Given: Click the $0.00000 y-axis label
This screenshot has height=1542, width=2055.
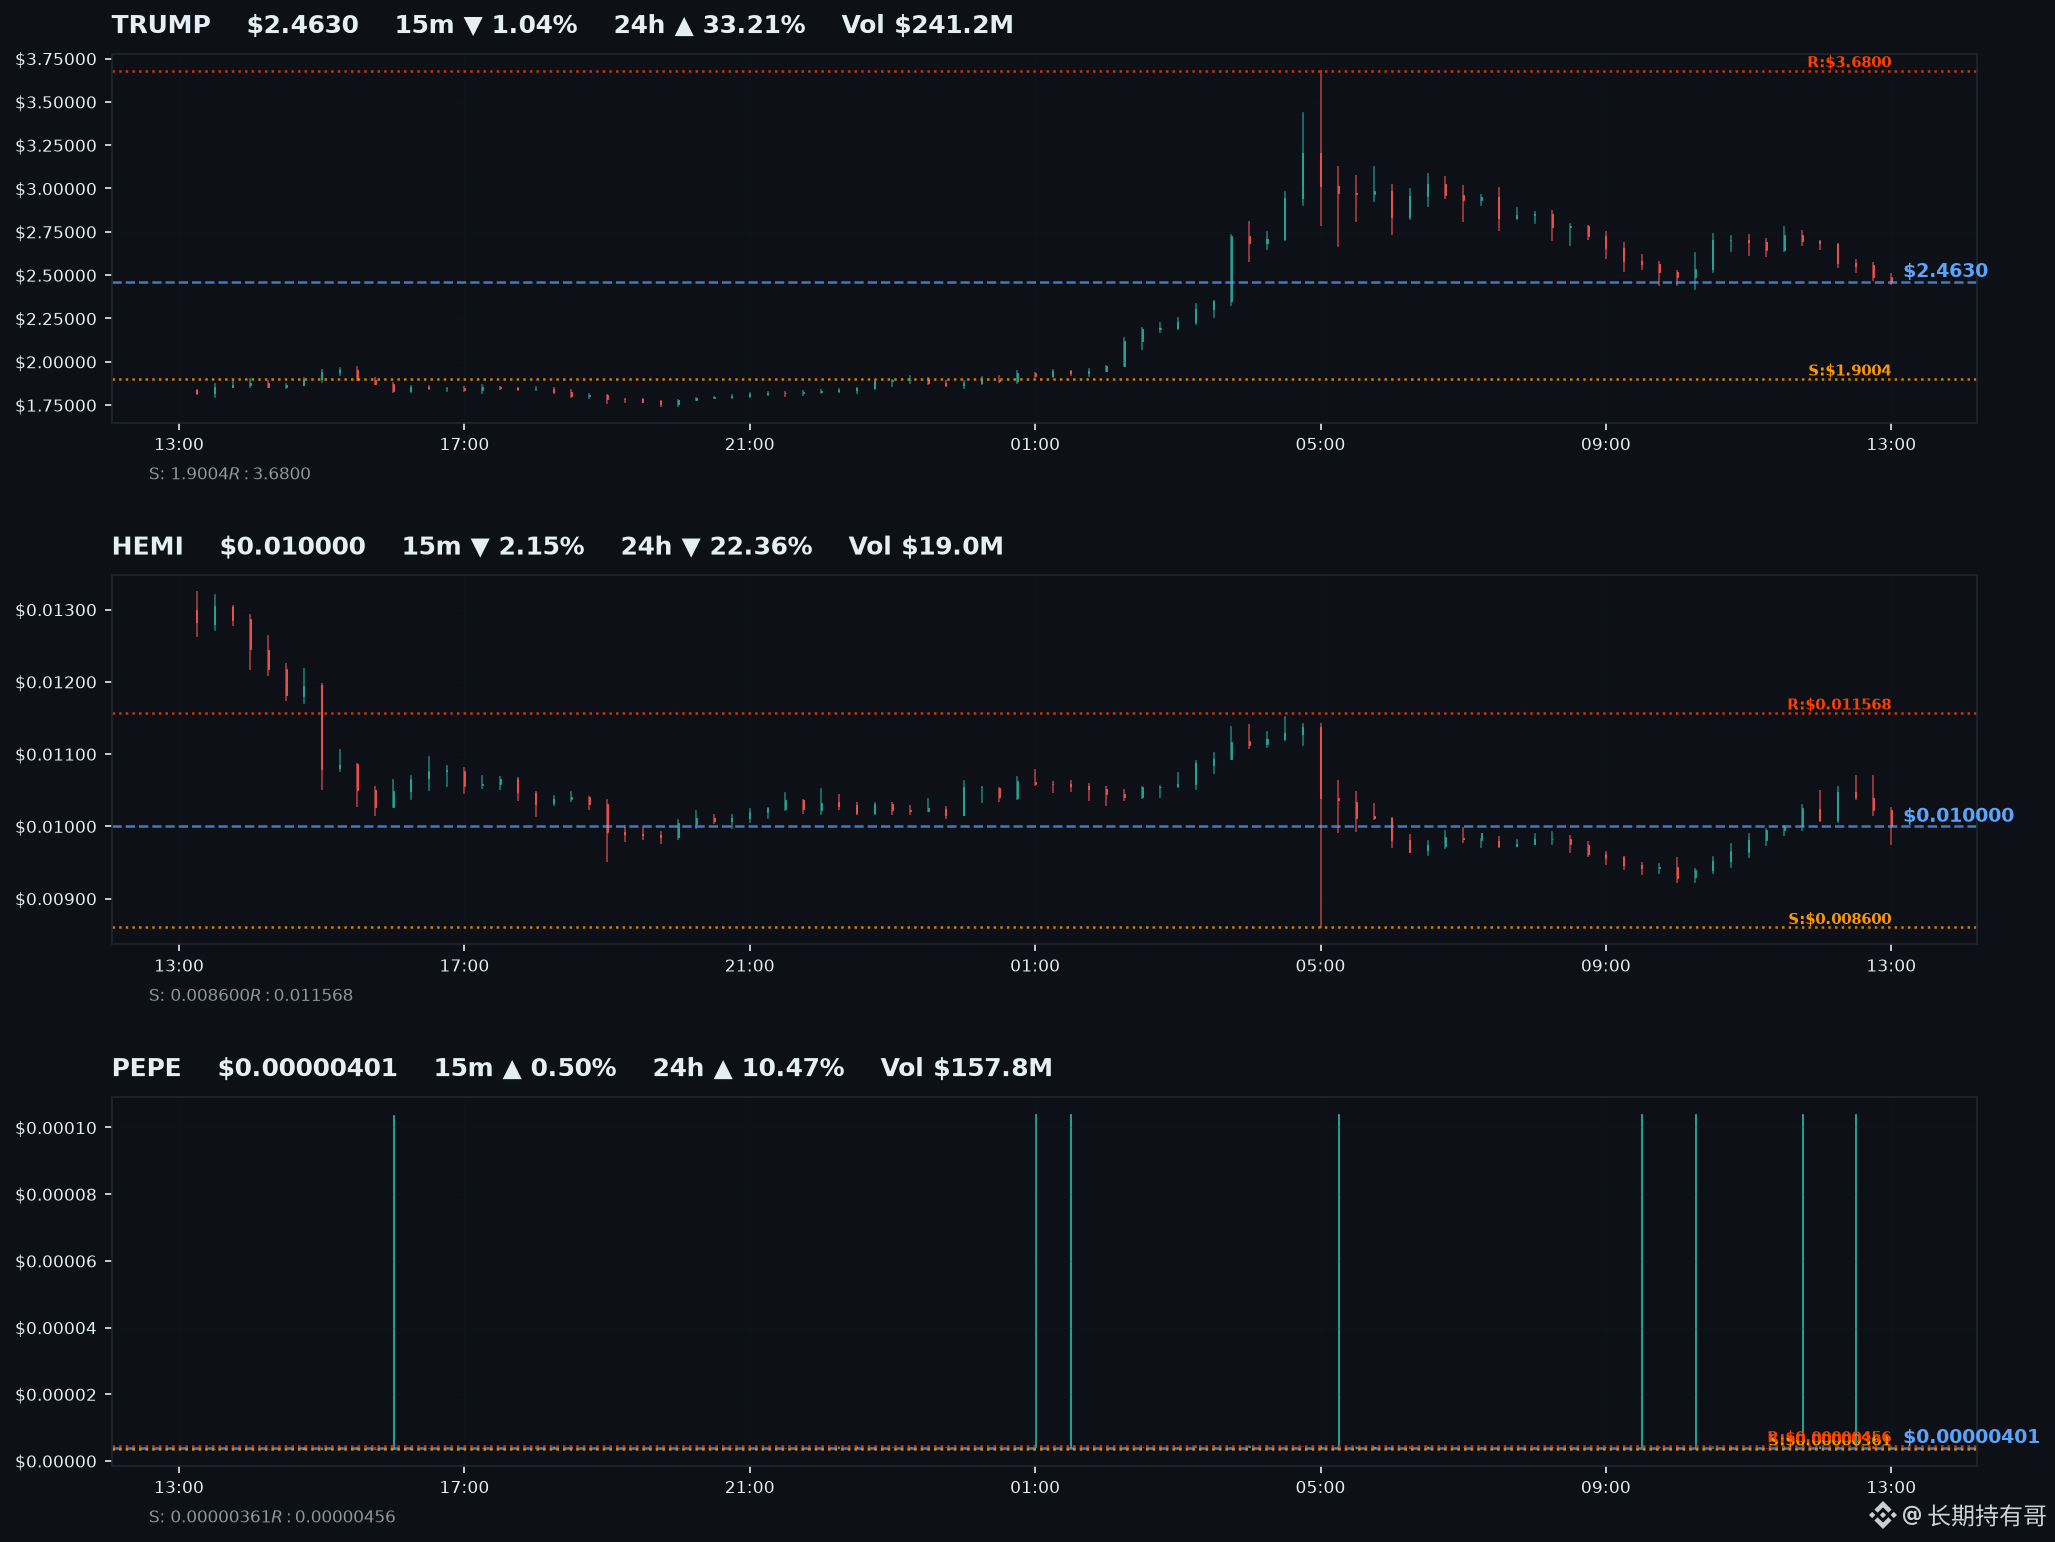Looking at the screenshot, I should point(56,1462).
